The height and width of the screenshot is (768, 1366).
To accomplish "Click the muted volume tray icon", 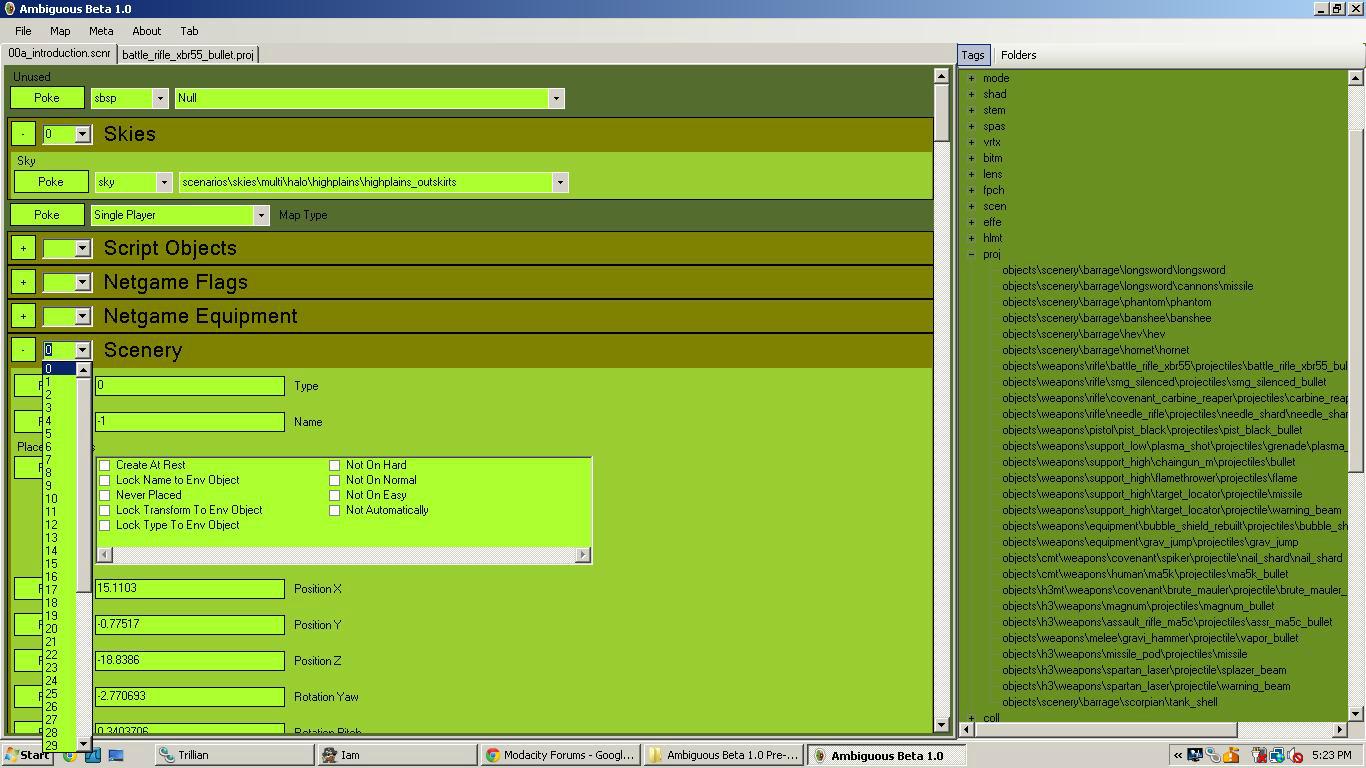I will pos(1297,755).
